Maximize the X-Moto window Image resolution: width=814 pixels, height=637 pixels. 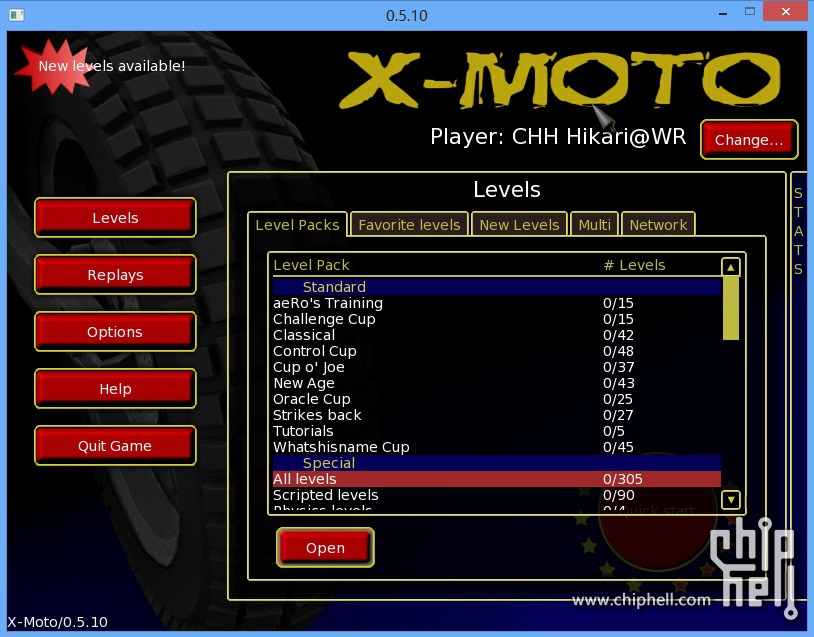coord(750,11)
